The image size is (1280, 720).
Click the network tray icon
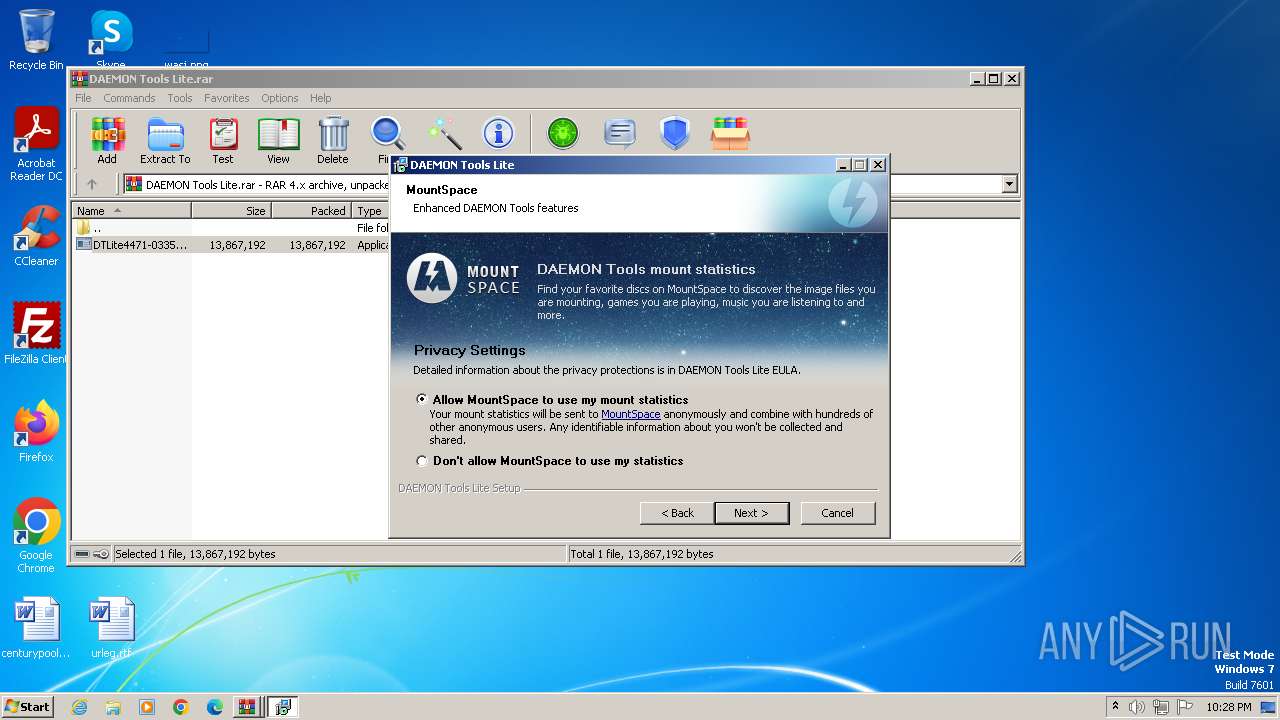tap(1161, 707)
